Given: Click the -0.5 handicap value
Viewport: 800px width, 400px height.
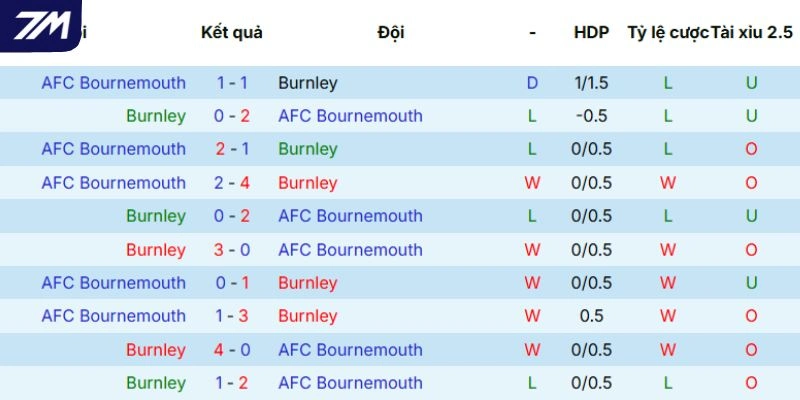Looking at the screenshot, I should [x=591, y=116].
